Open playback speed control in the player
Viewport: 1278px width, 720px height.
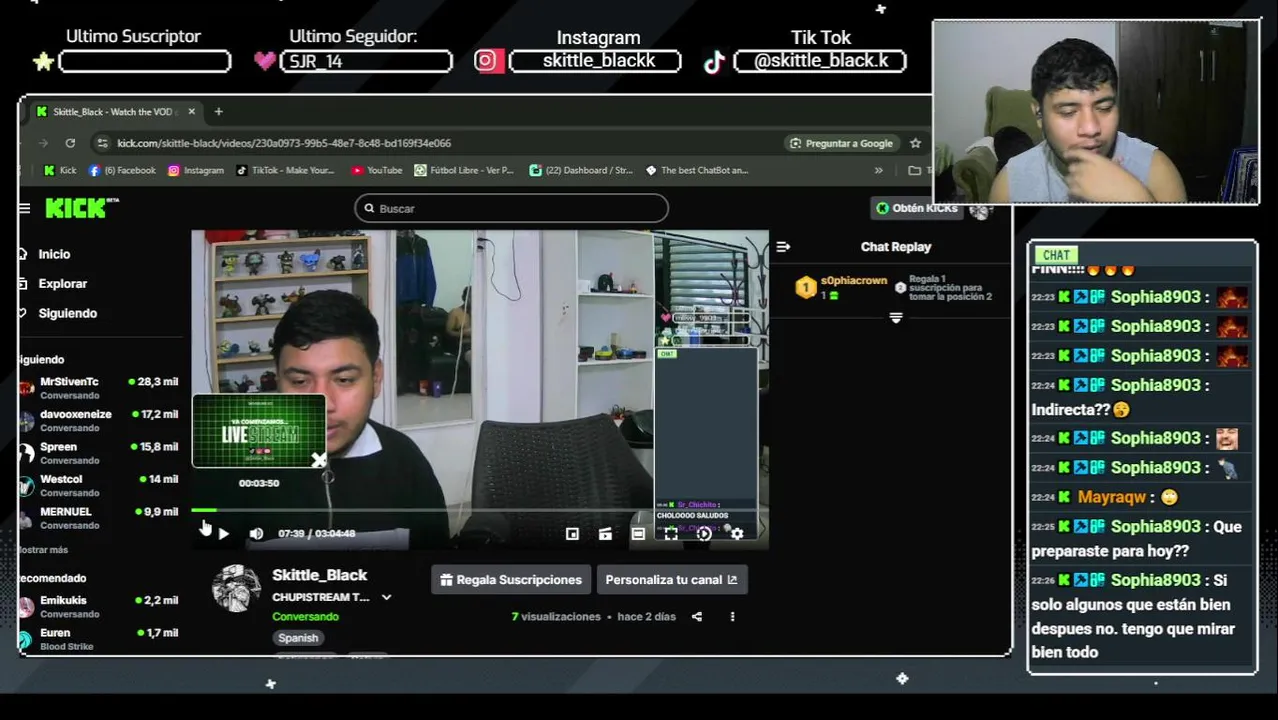coord(704,534)
